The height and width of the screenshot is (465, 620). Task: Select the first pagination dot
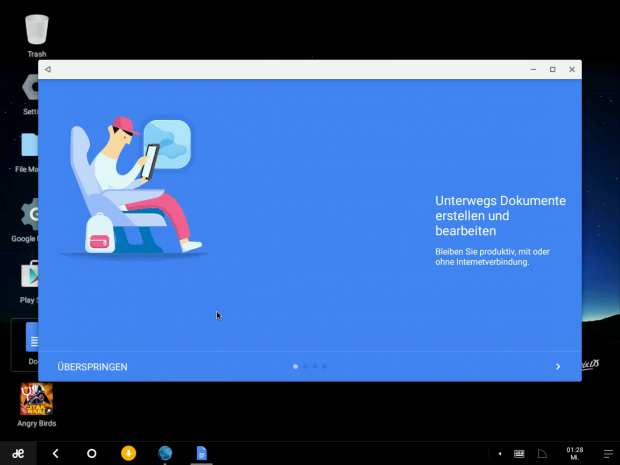click(295, 367)
